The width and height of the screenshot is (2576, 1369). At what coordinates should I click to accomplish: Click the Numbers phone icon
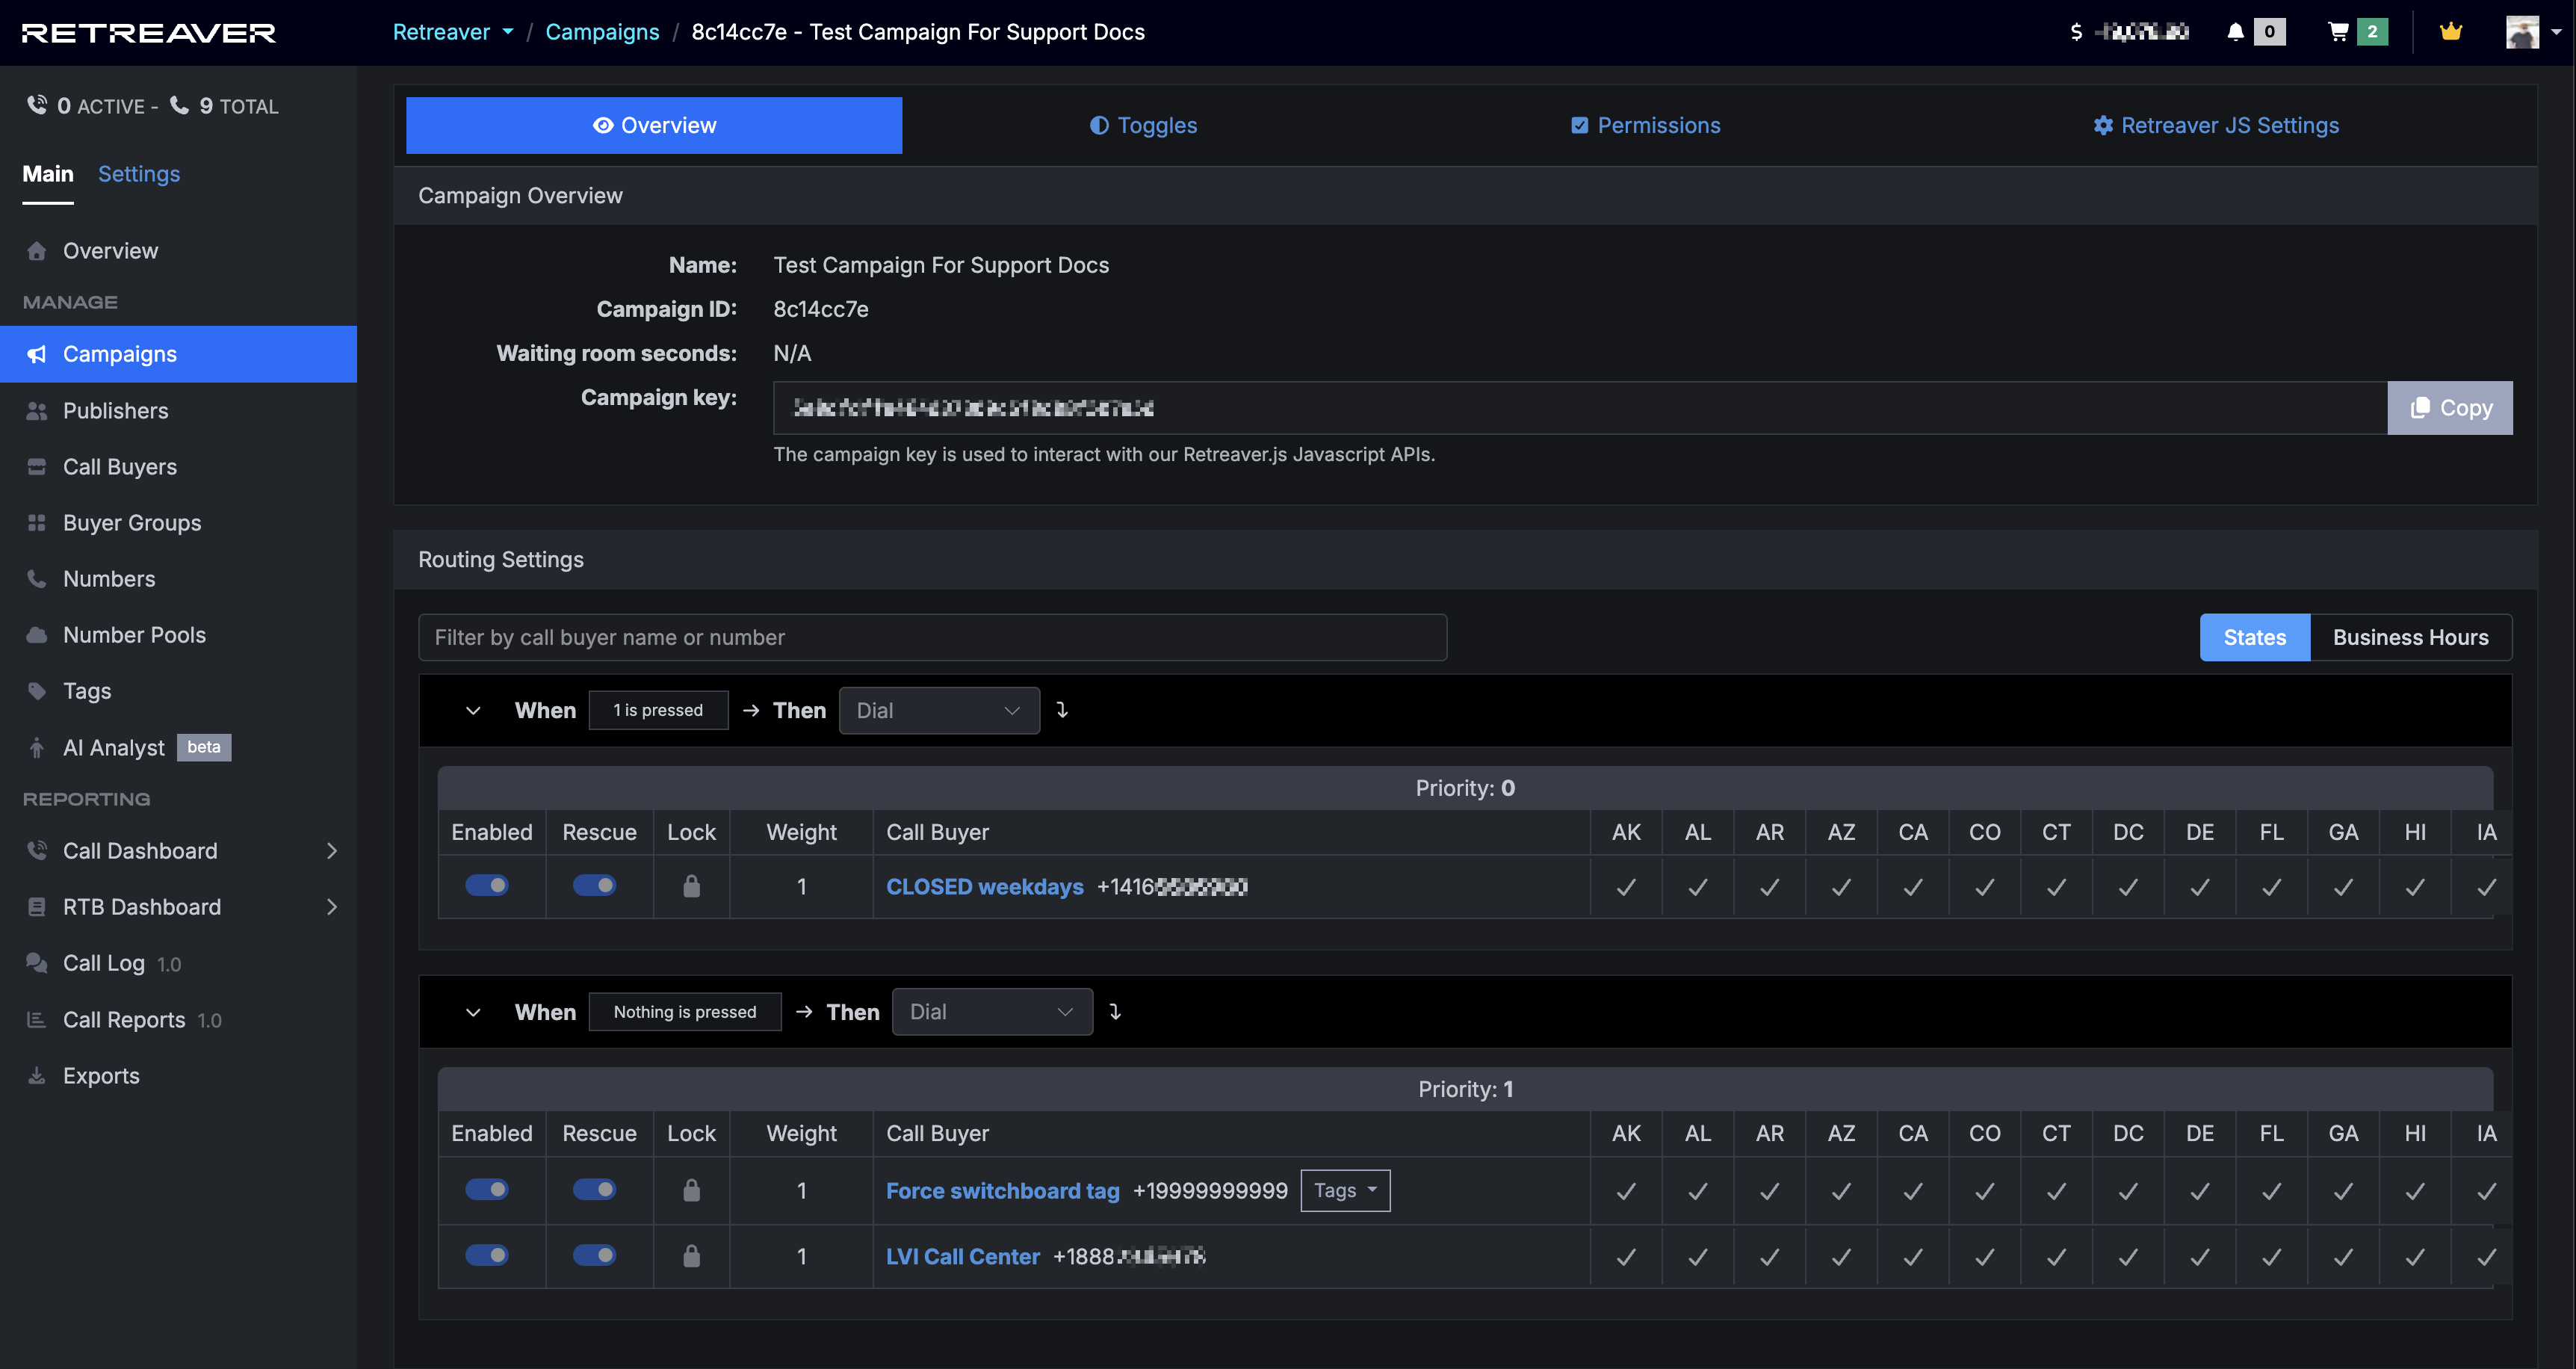click(37, 579)
